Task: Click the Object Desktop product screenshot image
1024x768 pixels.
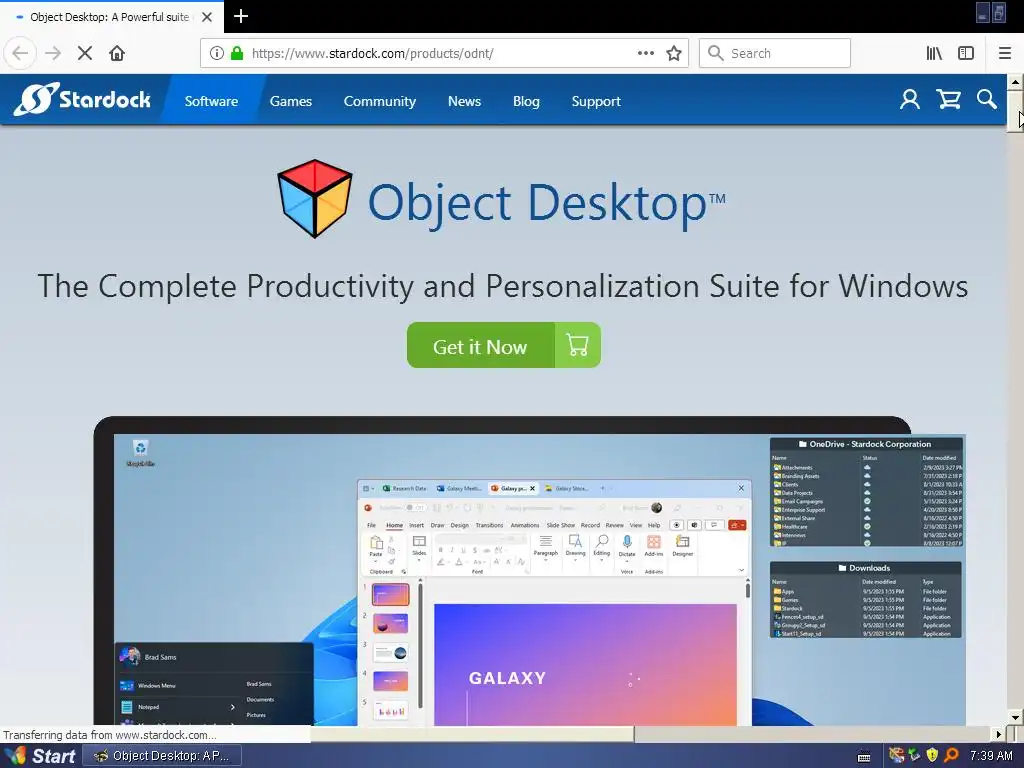Action: click(x=529, y=571)
